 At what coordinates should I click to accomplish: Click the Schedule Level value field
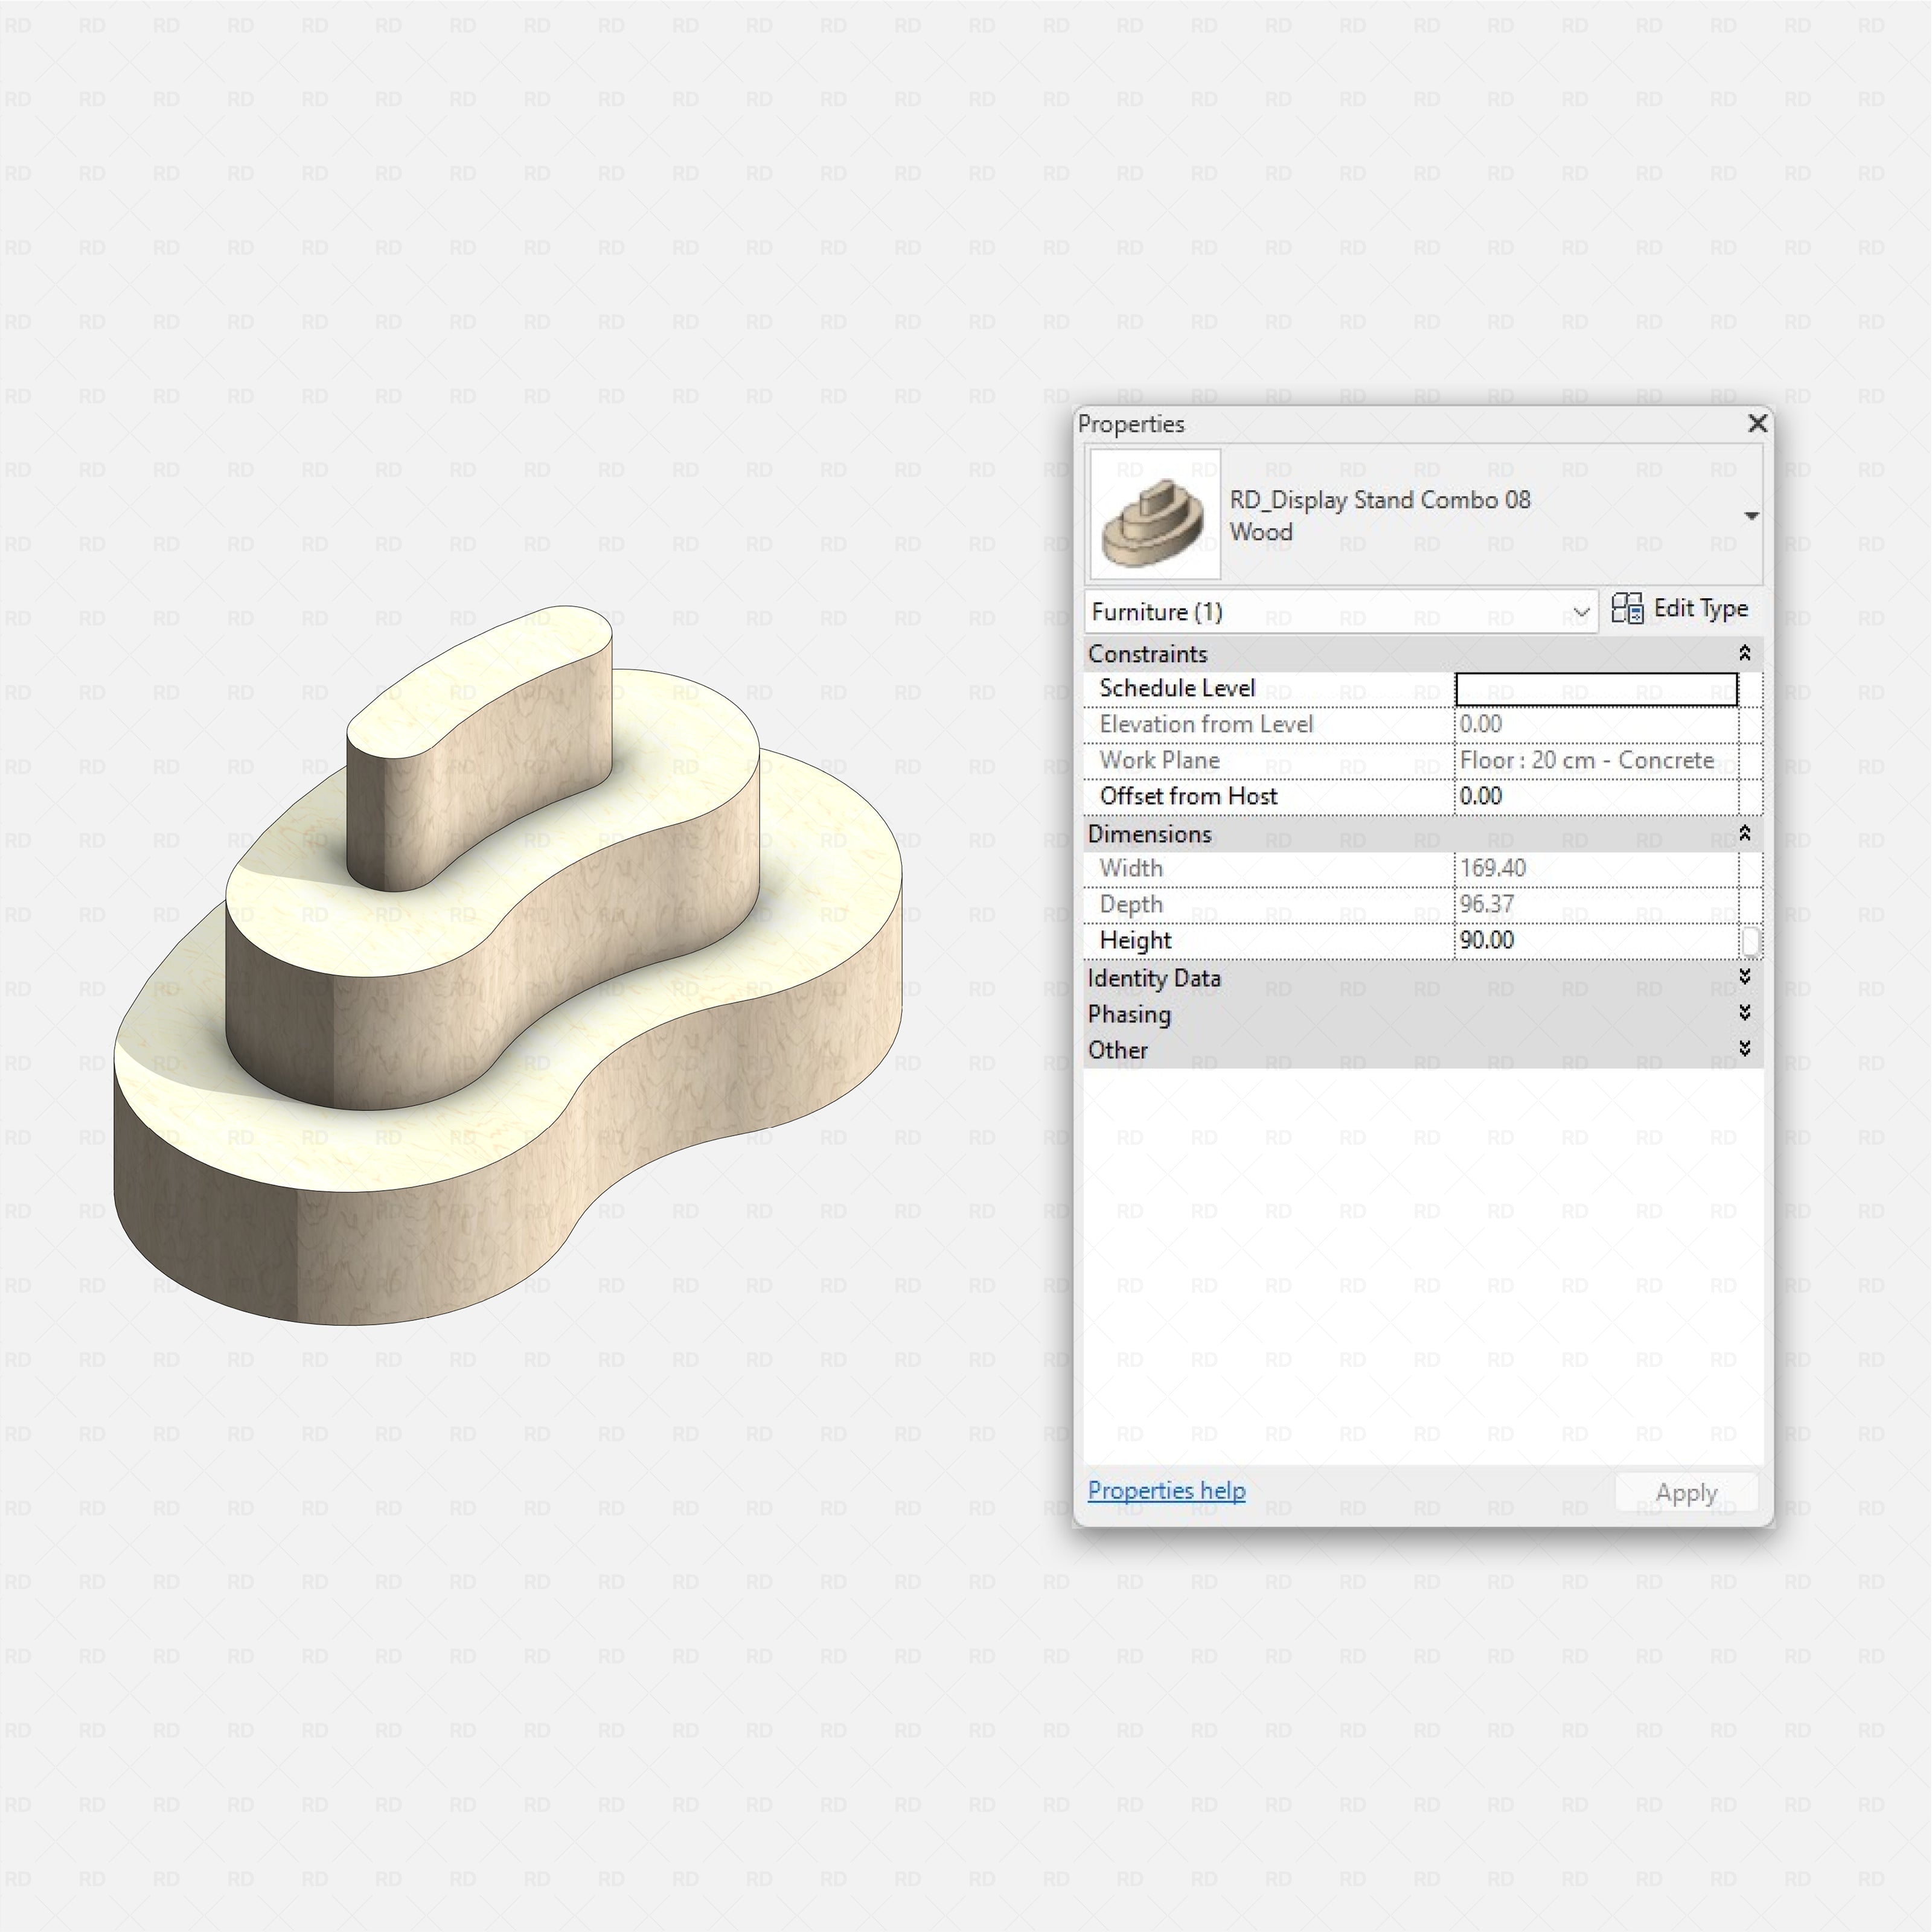tap(1596, 689)
